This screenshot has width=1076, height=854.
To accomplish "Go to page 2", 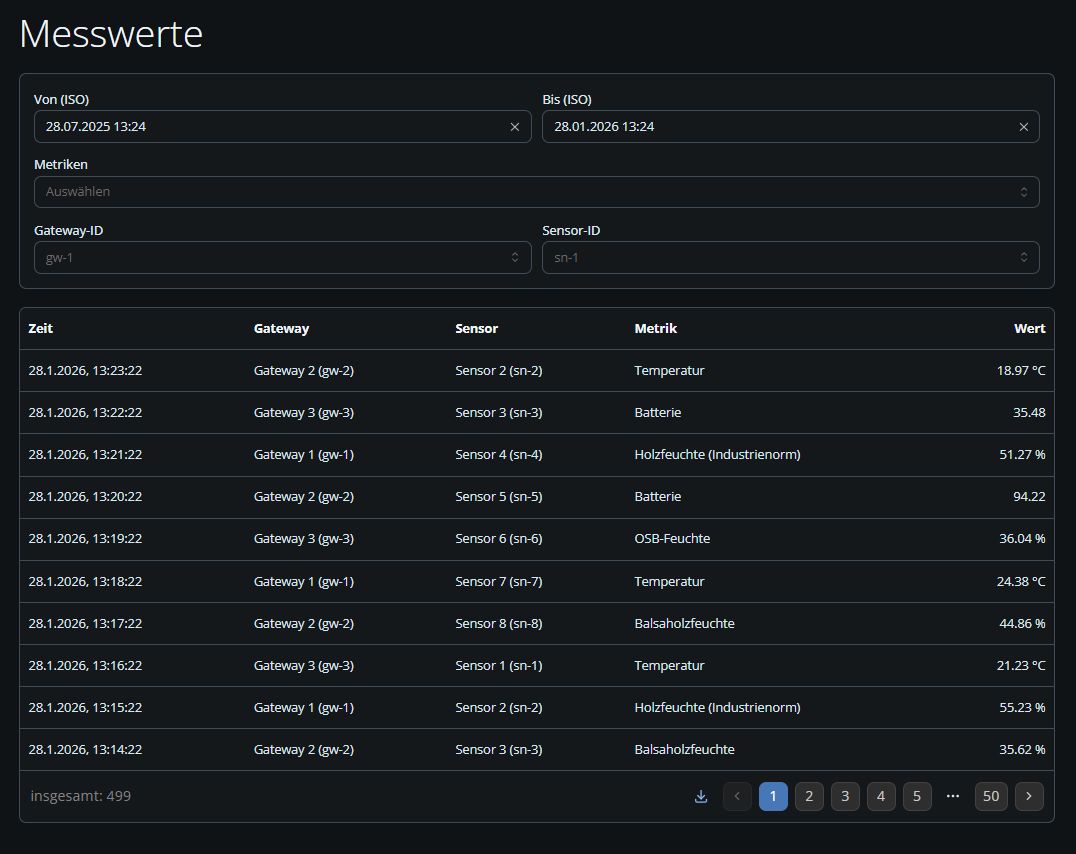I will tap(809, 796).
